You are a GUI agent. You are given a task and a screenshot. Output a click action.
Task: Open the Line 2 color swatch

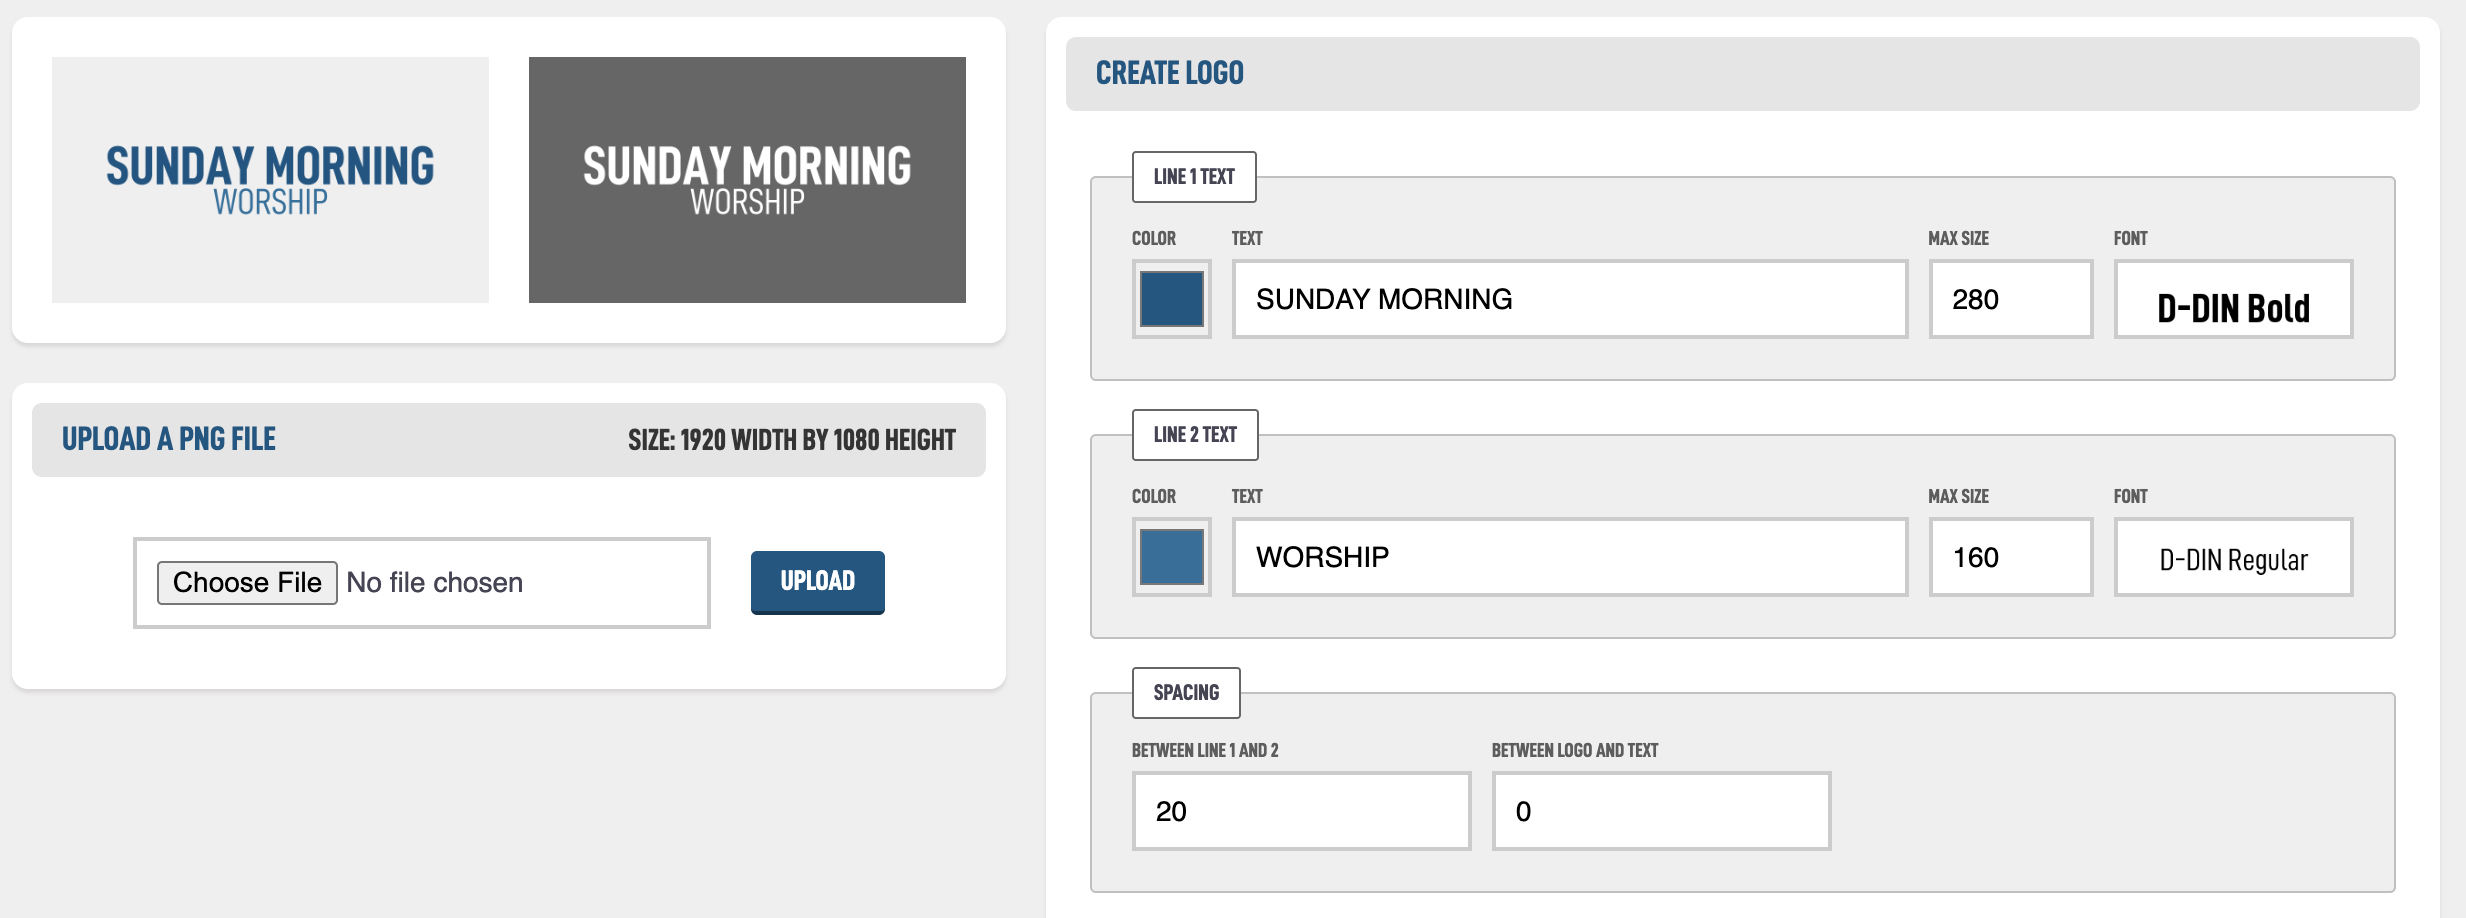pos(1171,557)
